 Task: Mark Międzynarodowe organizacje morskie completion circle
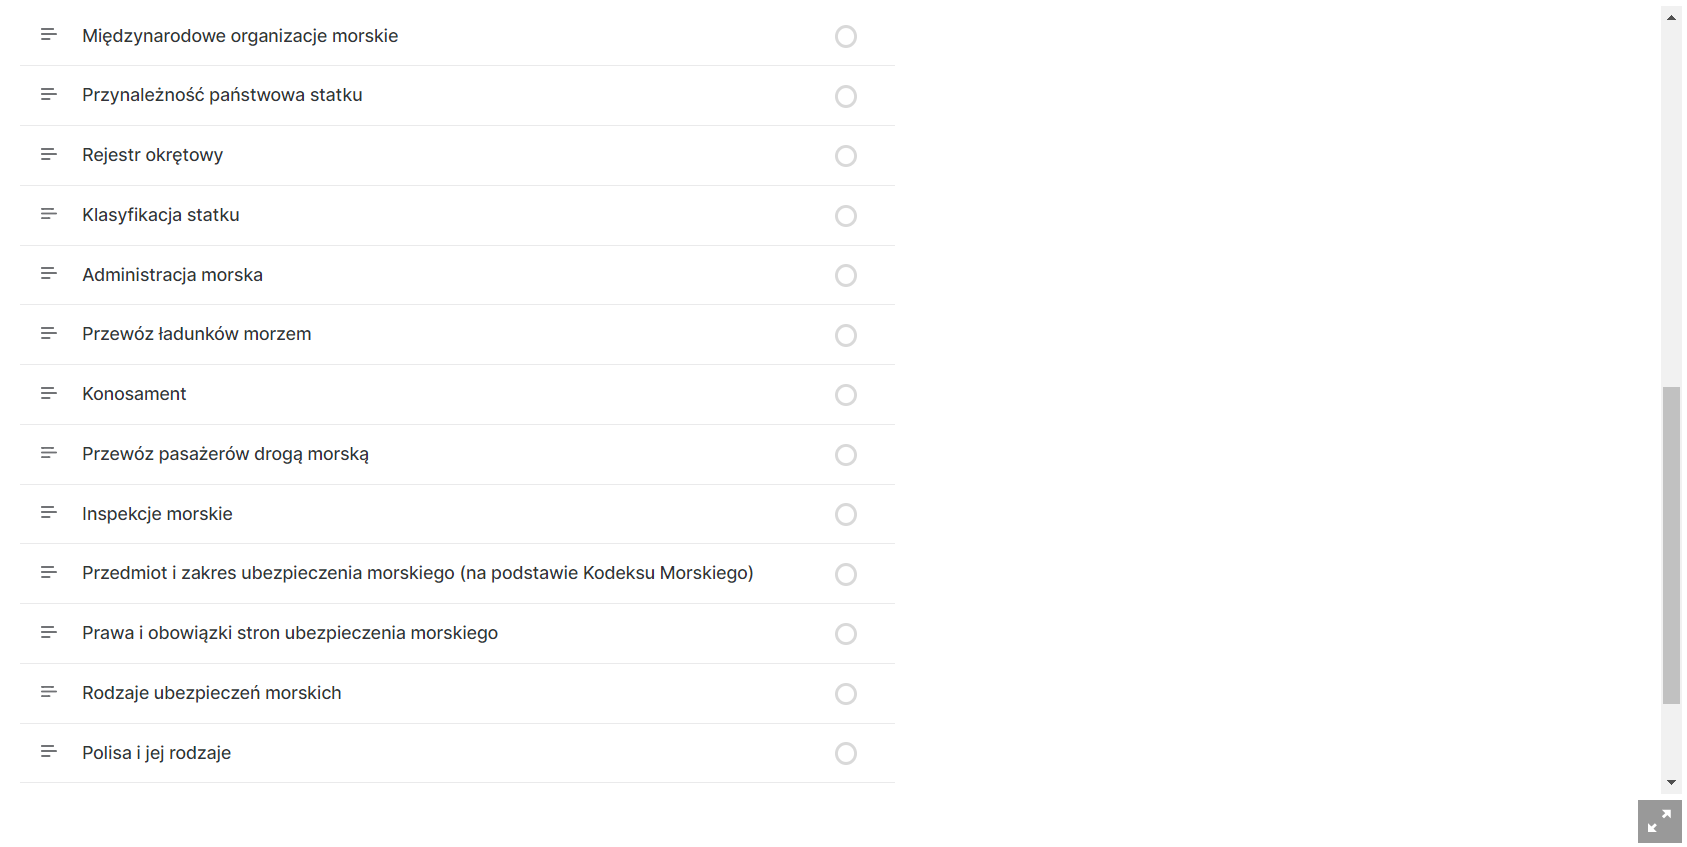coord(846,37)
